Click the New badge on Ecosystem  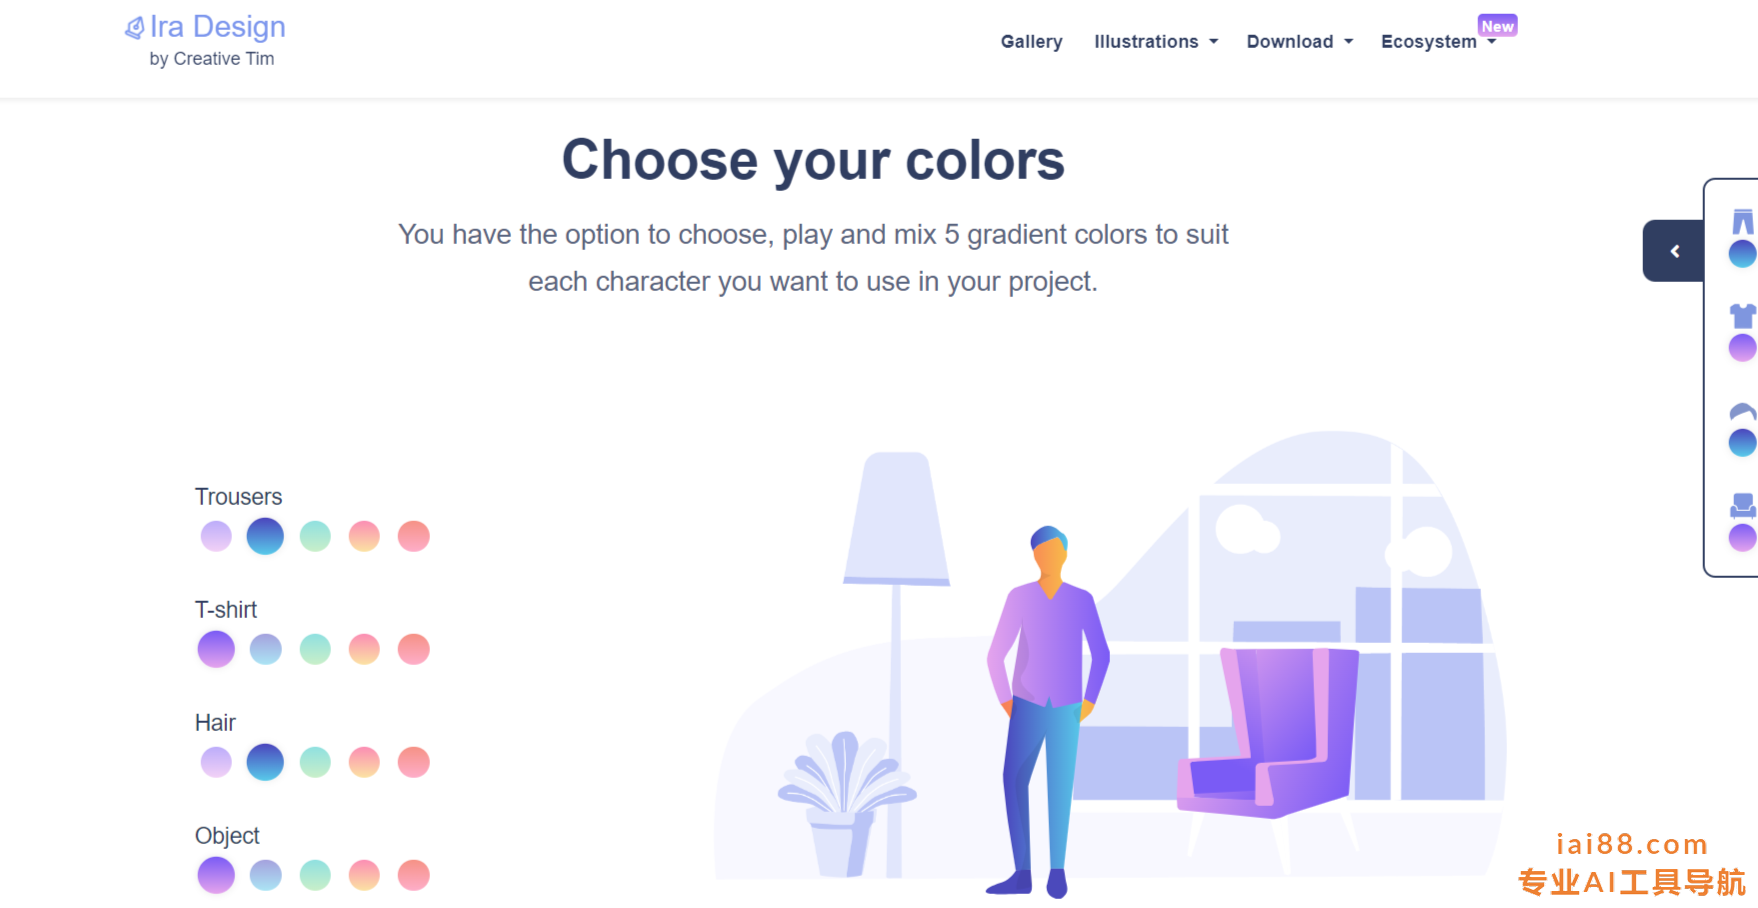1497,26
